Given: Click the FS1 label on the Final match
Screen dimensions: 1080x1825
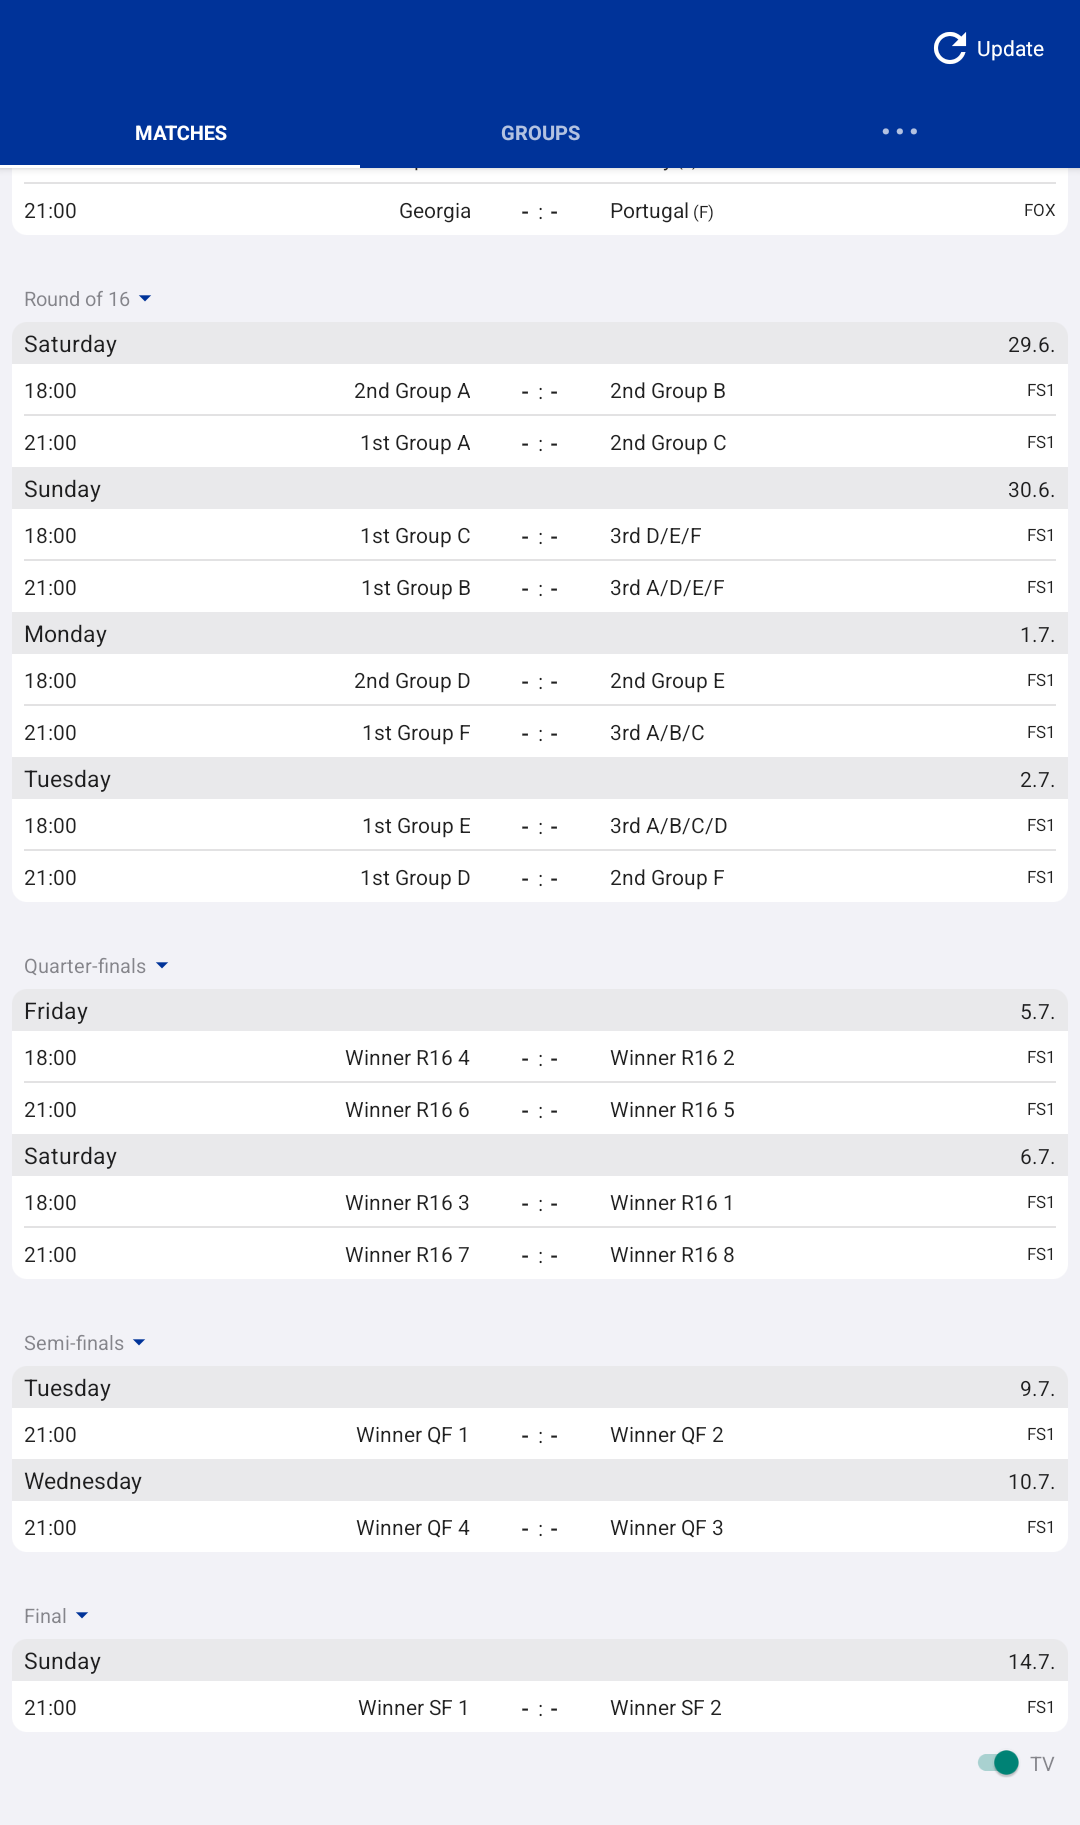Looking at the screenshot, I should pyautogui.click(x=1041, y=1707).
